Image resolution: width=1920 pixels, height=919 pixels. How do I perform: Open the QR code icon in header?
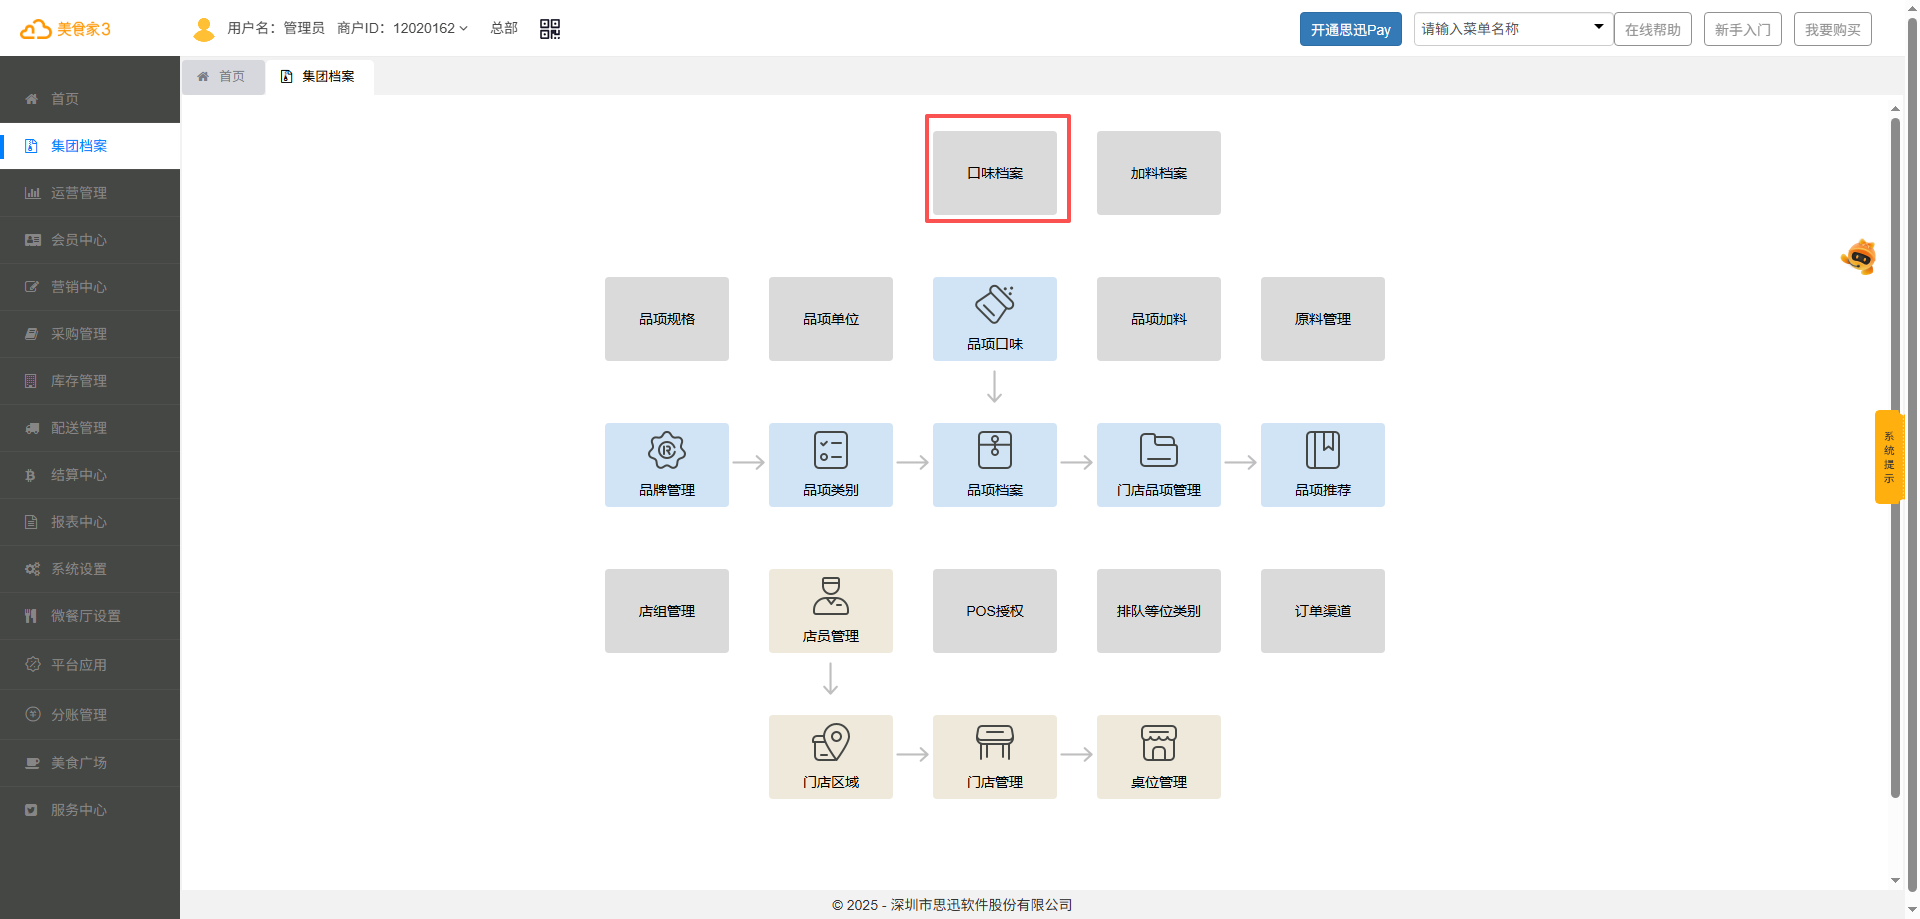click(x=550, y=29)
